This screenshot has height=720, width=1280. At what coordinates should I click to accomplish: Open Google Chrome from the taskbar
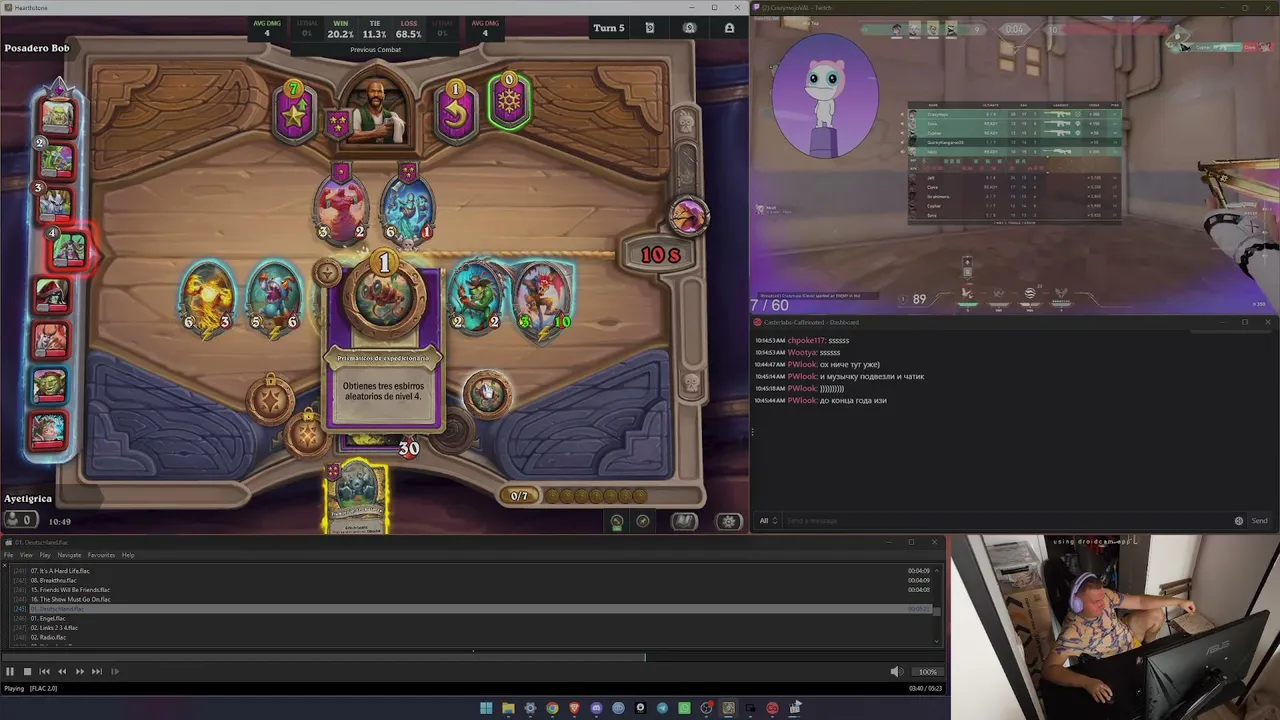(x=552, y=708)
